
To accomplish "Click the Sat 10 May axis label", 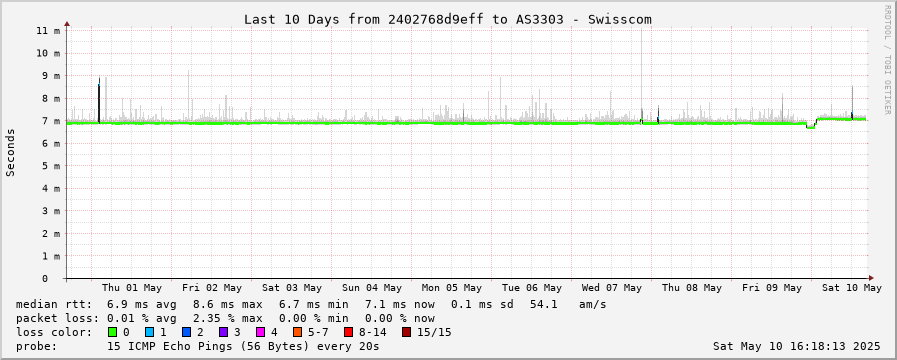I will (x=852, y=288).
